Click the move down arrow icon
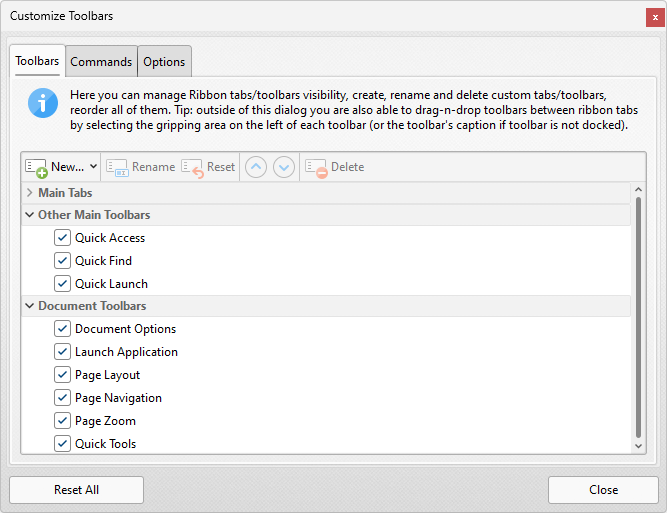 click(284, 167)
